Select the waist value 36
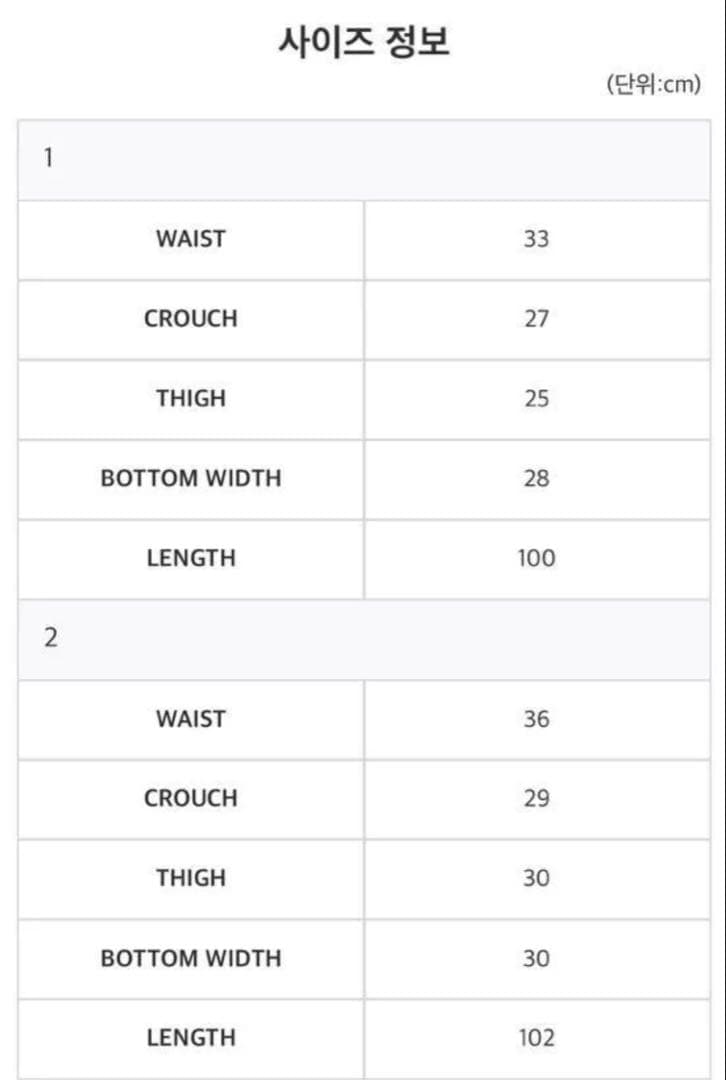Screen dimensions: 726x1080 [x=536, y=719]
